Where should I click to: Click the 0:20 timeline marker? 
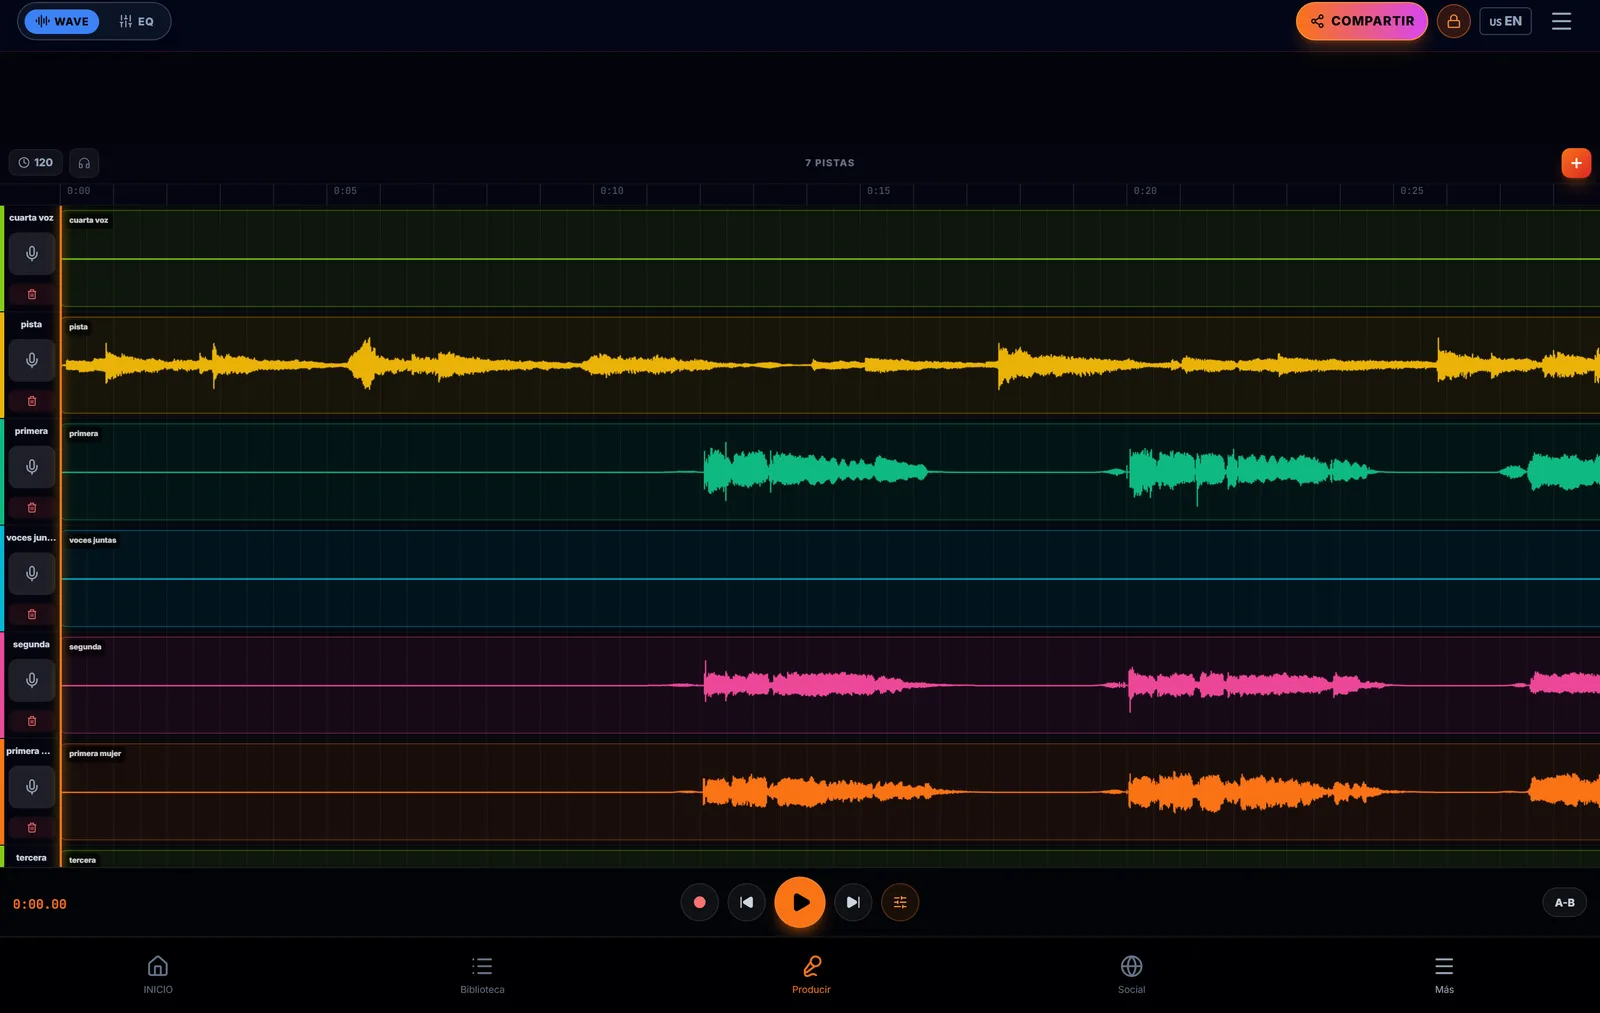1145,191
